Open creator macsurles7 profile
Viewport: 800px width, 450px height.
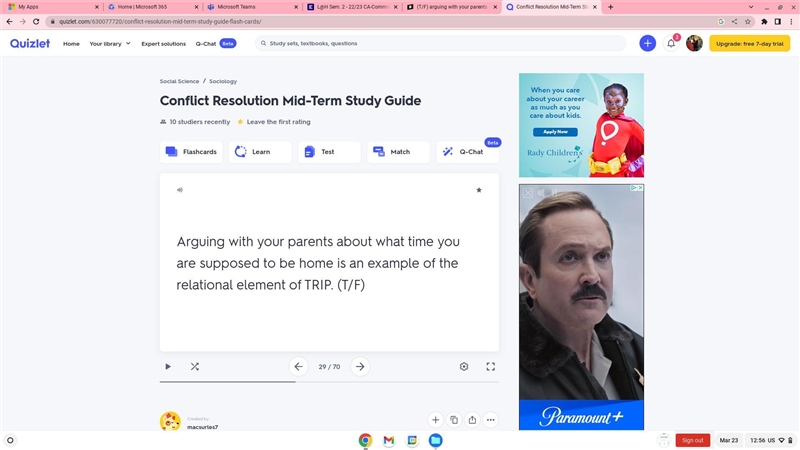coord(203,427)
